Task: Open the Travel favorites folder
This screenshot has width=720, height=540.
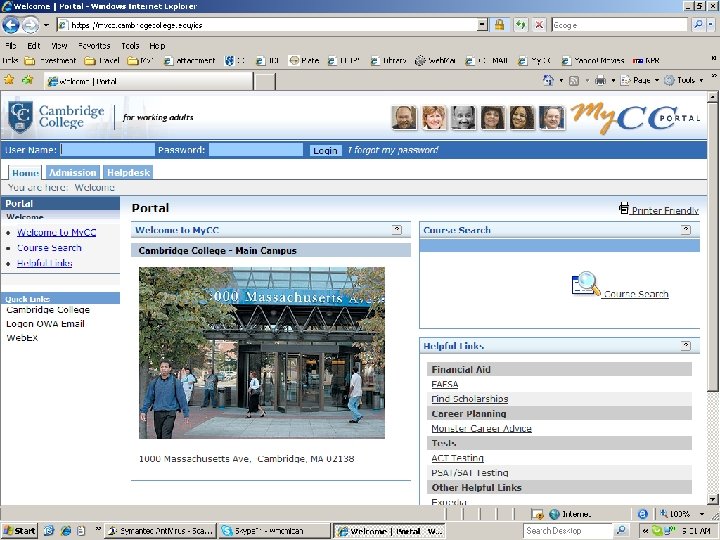Action: (102, 61)
